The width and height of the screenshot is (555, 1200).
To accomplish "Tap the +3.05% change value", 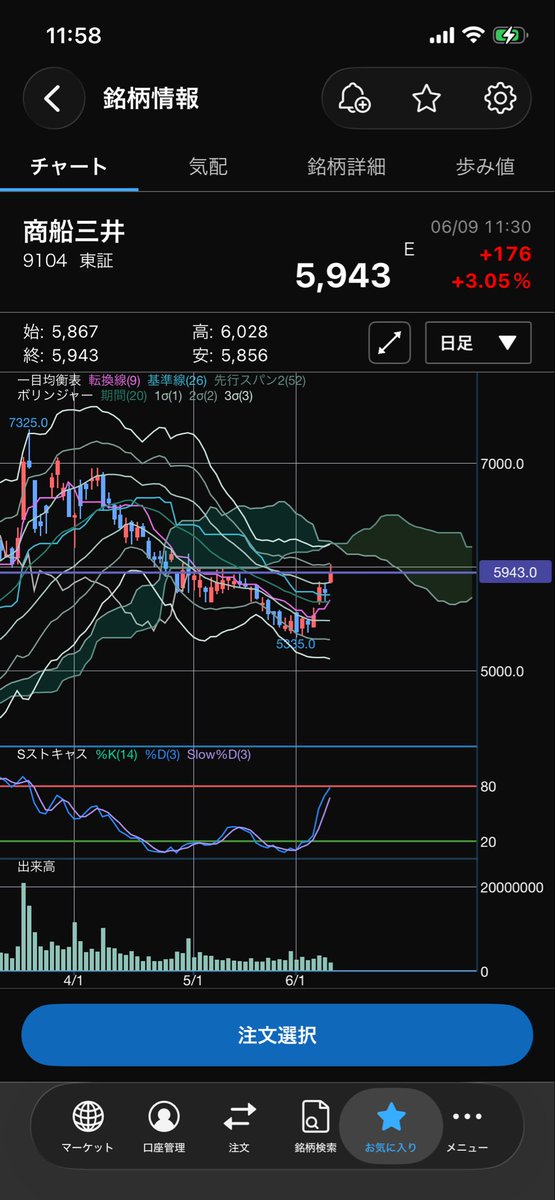I will (x=491, y=281).
